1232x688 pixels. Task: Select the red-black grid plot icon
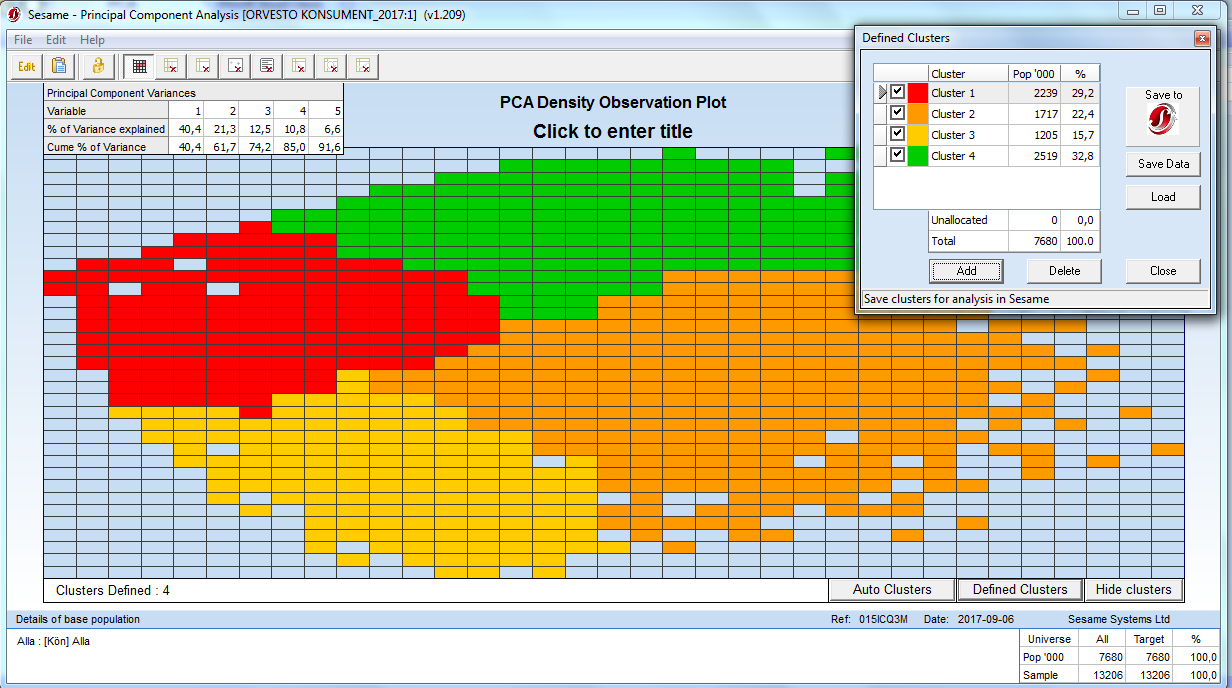point(139,67)
